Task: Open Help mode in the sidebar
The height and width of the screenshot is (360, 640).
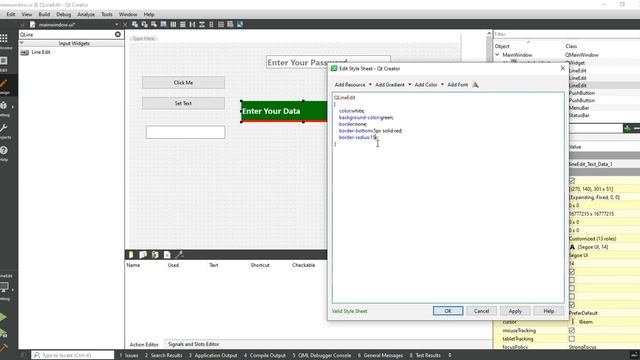Action: pos(4,153)
